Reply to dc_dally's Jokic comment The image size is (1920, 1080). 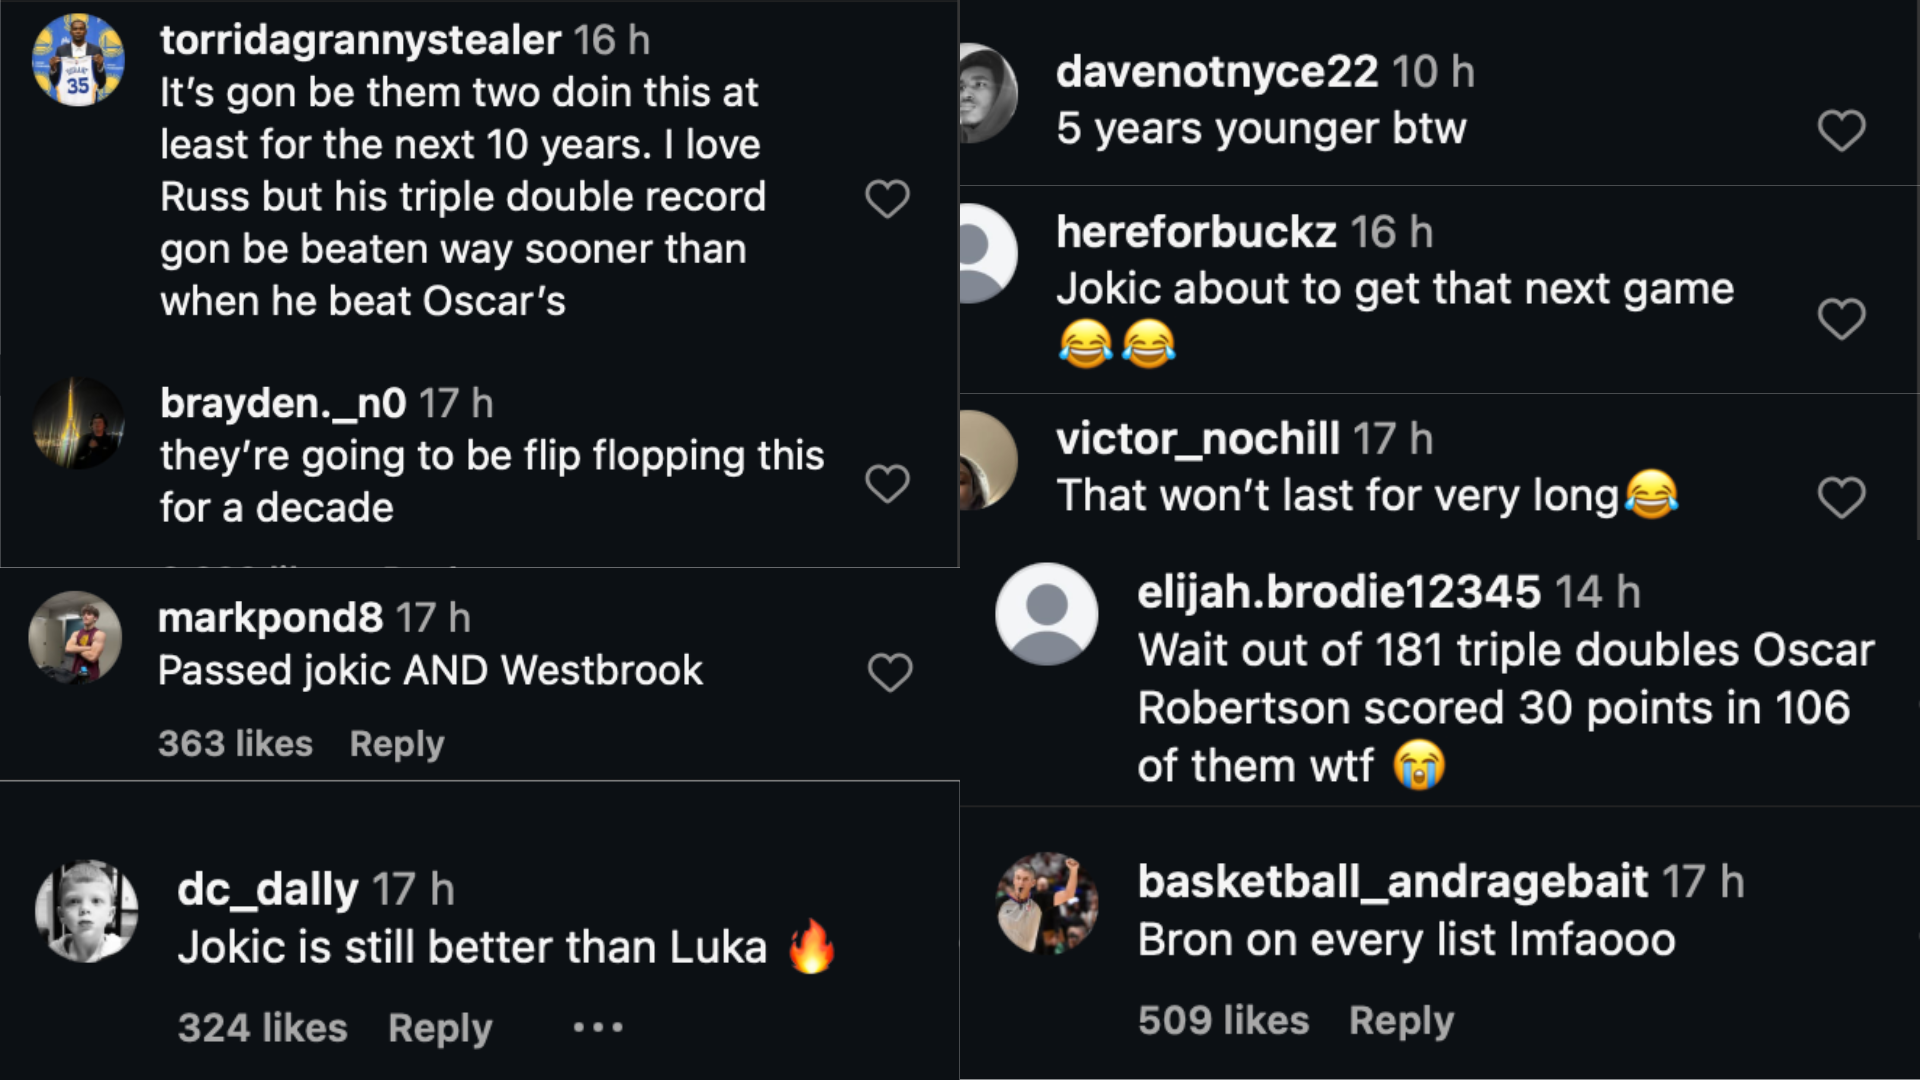pos(440,1028)
